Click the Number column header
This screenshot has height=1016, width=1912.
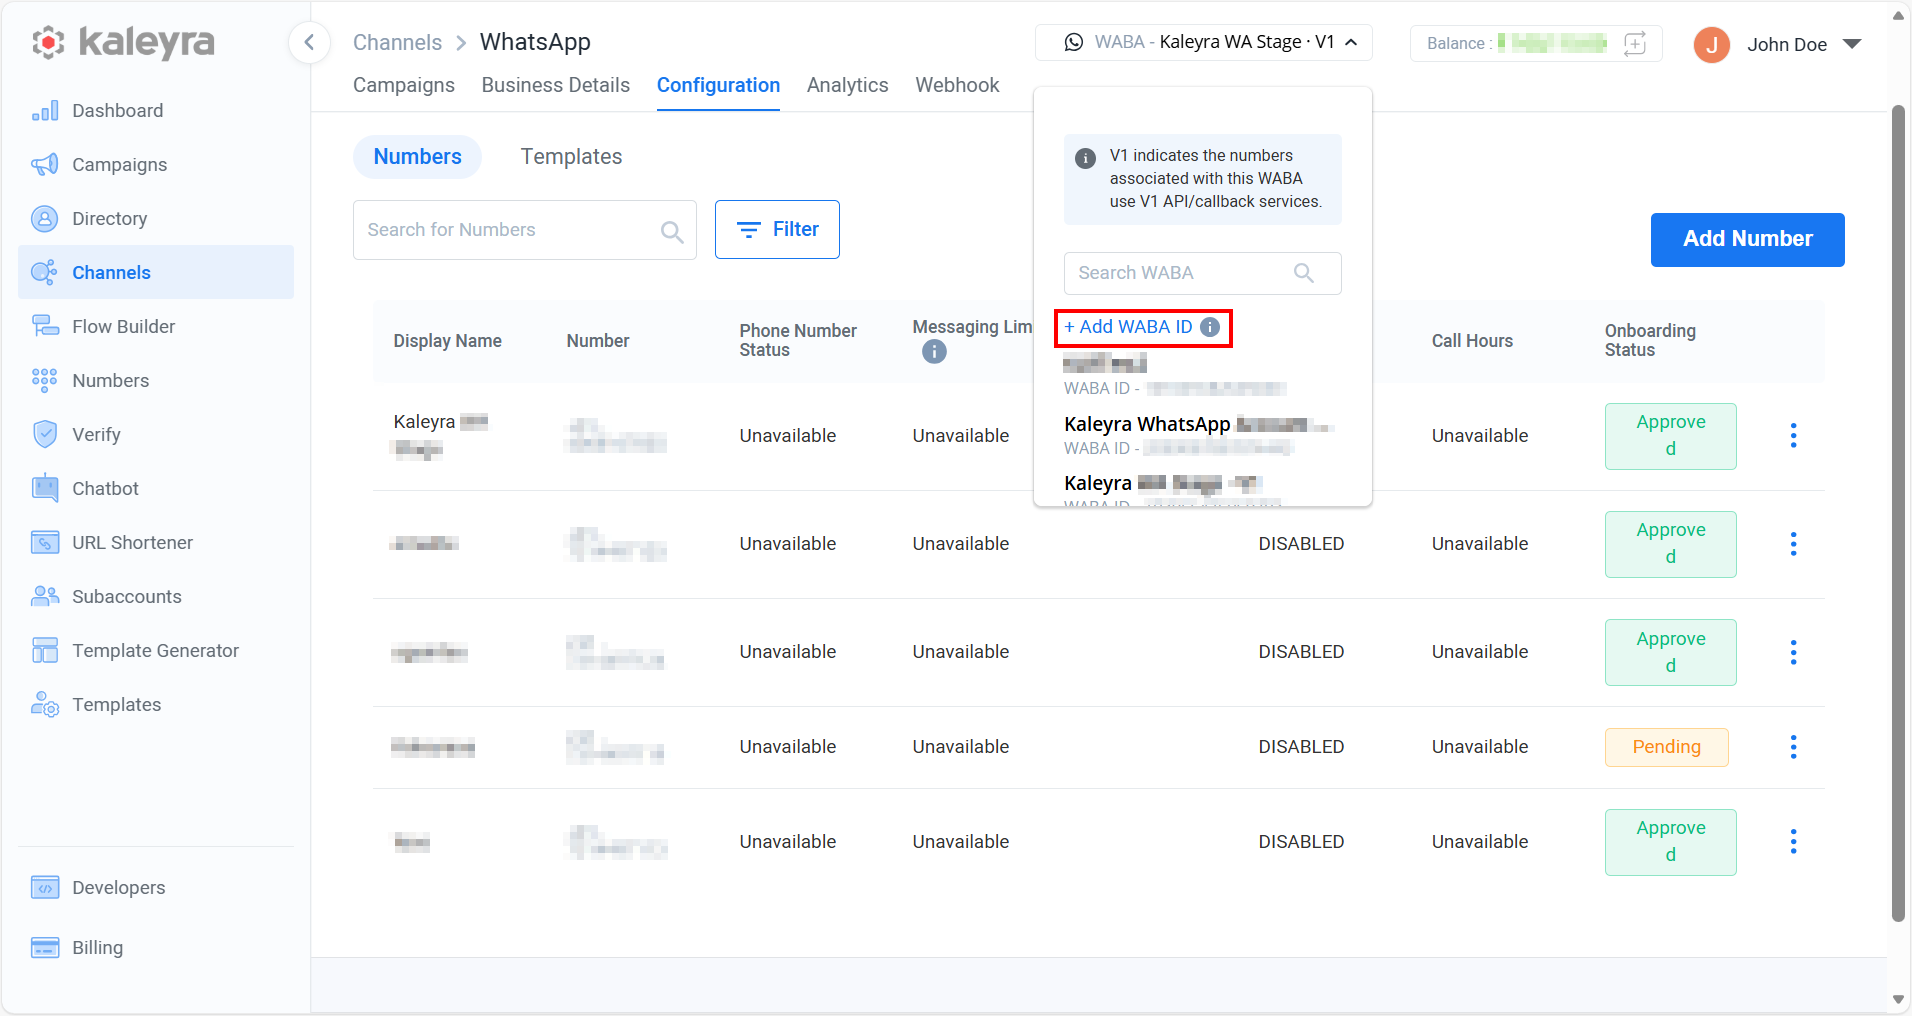(598, 341)
